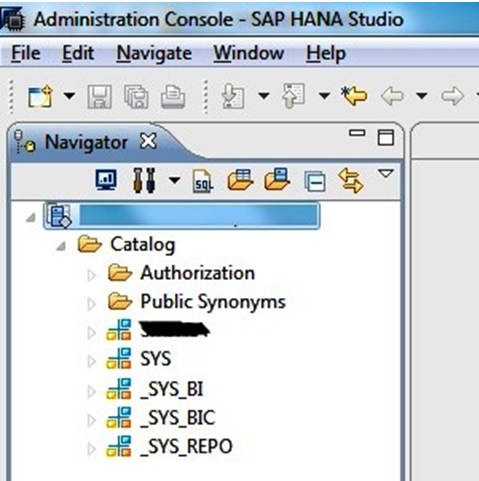Minimize the Navigator view panel
Screen dimensions: 479x481
click(357, 133)
